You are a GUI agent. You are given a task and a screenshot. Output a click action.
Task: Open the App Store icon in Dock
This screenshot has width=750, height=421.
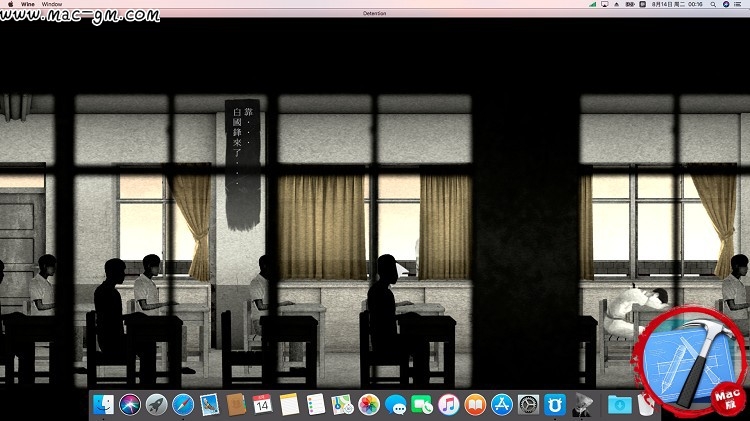[x=502, y=405]
